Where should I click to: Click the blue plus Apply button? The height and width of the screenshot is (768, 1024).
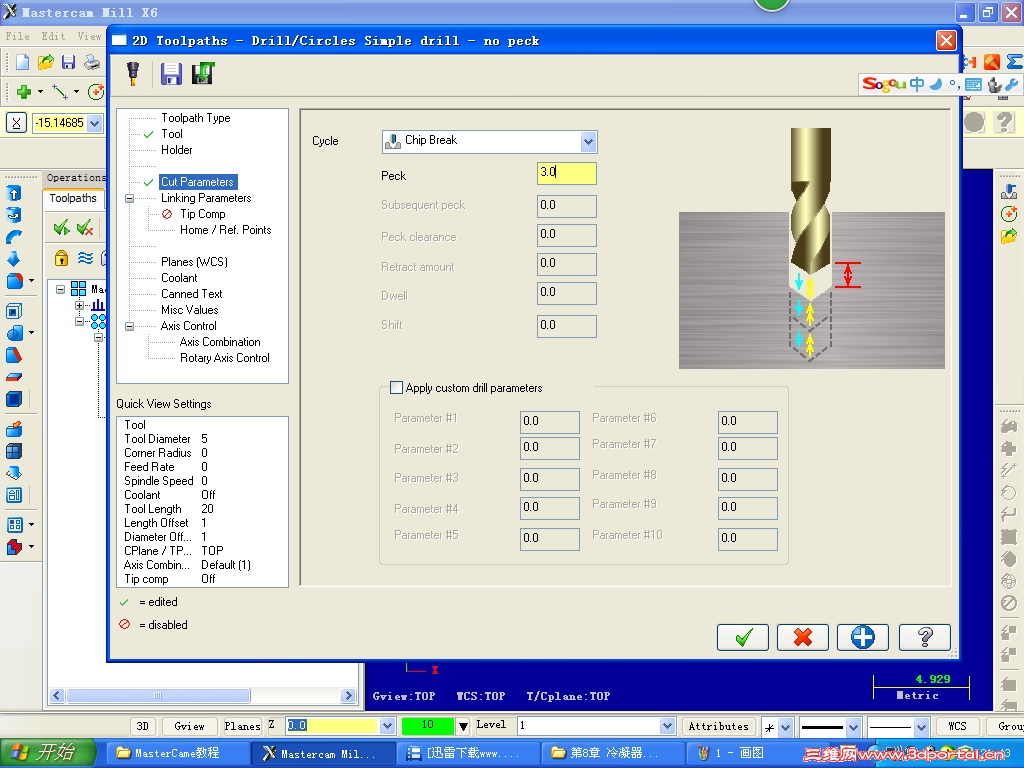coord(863,637)
